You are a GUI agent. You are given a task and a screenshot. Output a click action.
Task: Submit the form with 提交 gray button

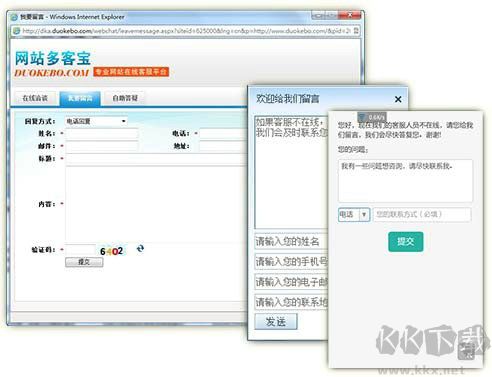pyautogui.click(x=84, y=262)
